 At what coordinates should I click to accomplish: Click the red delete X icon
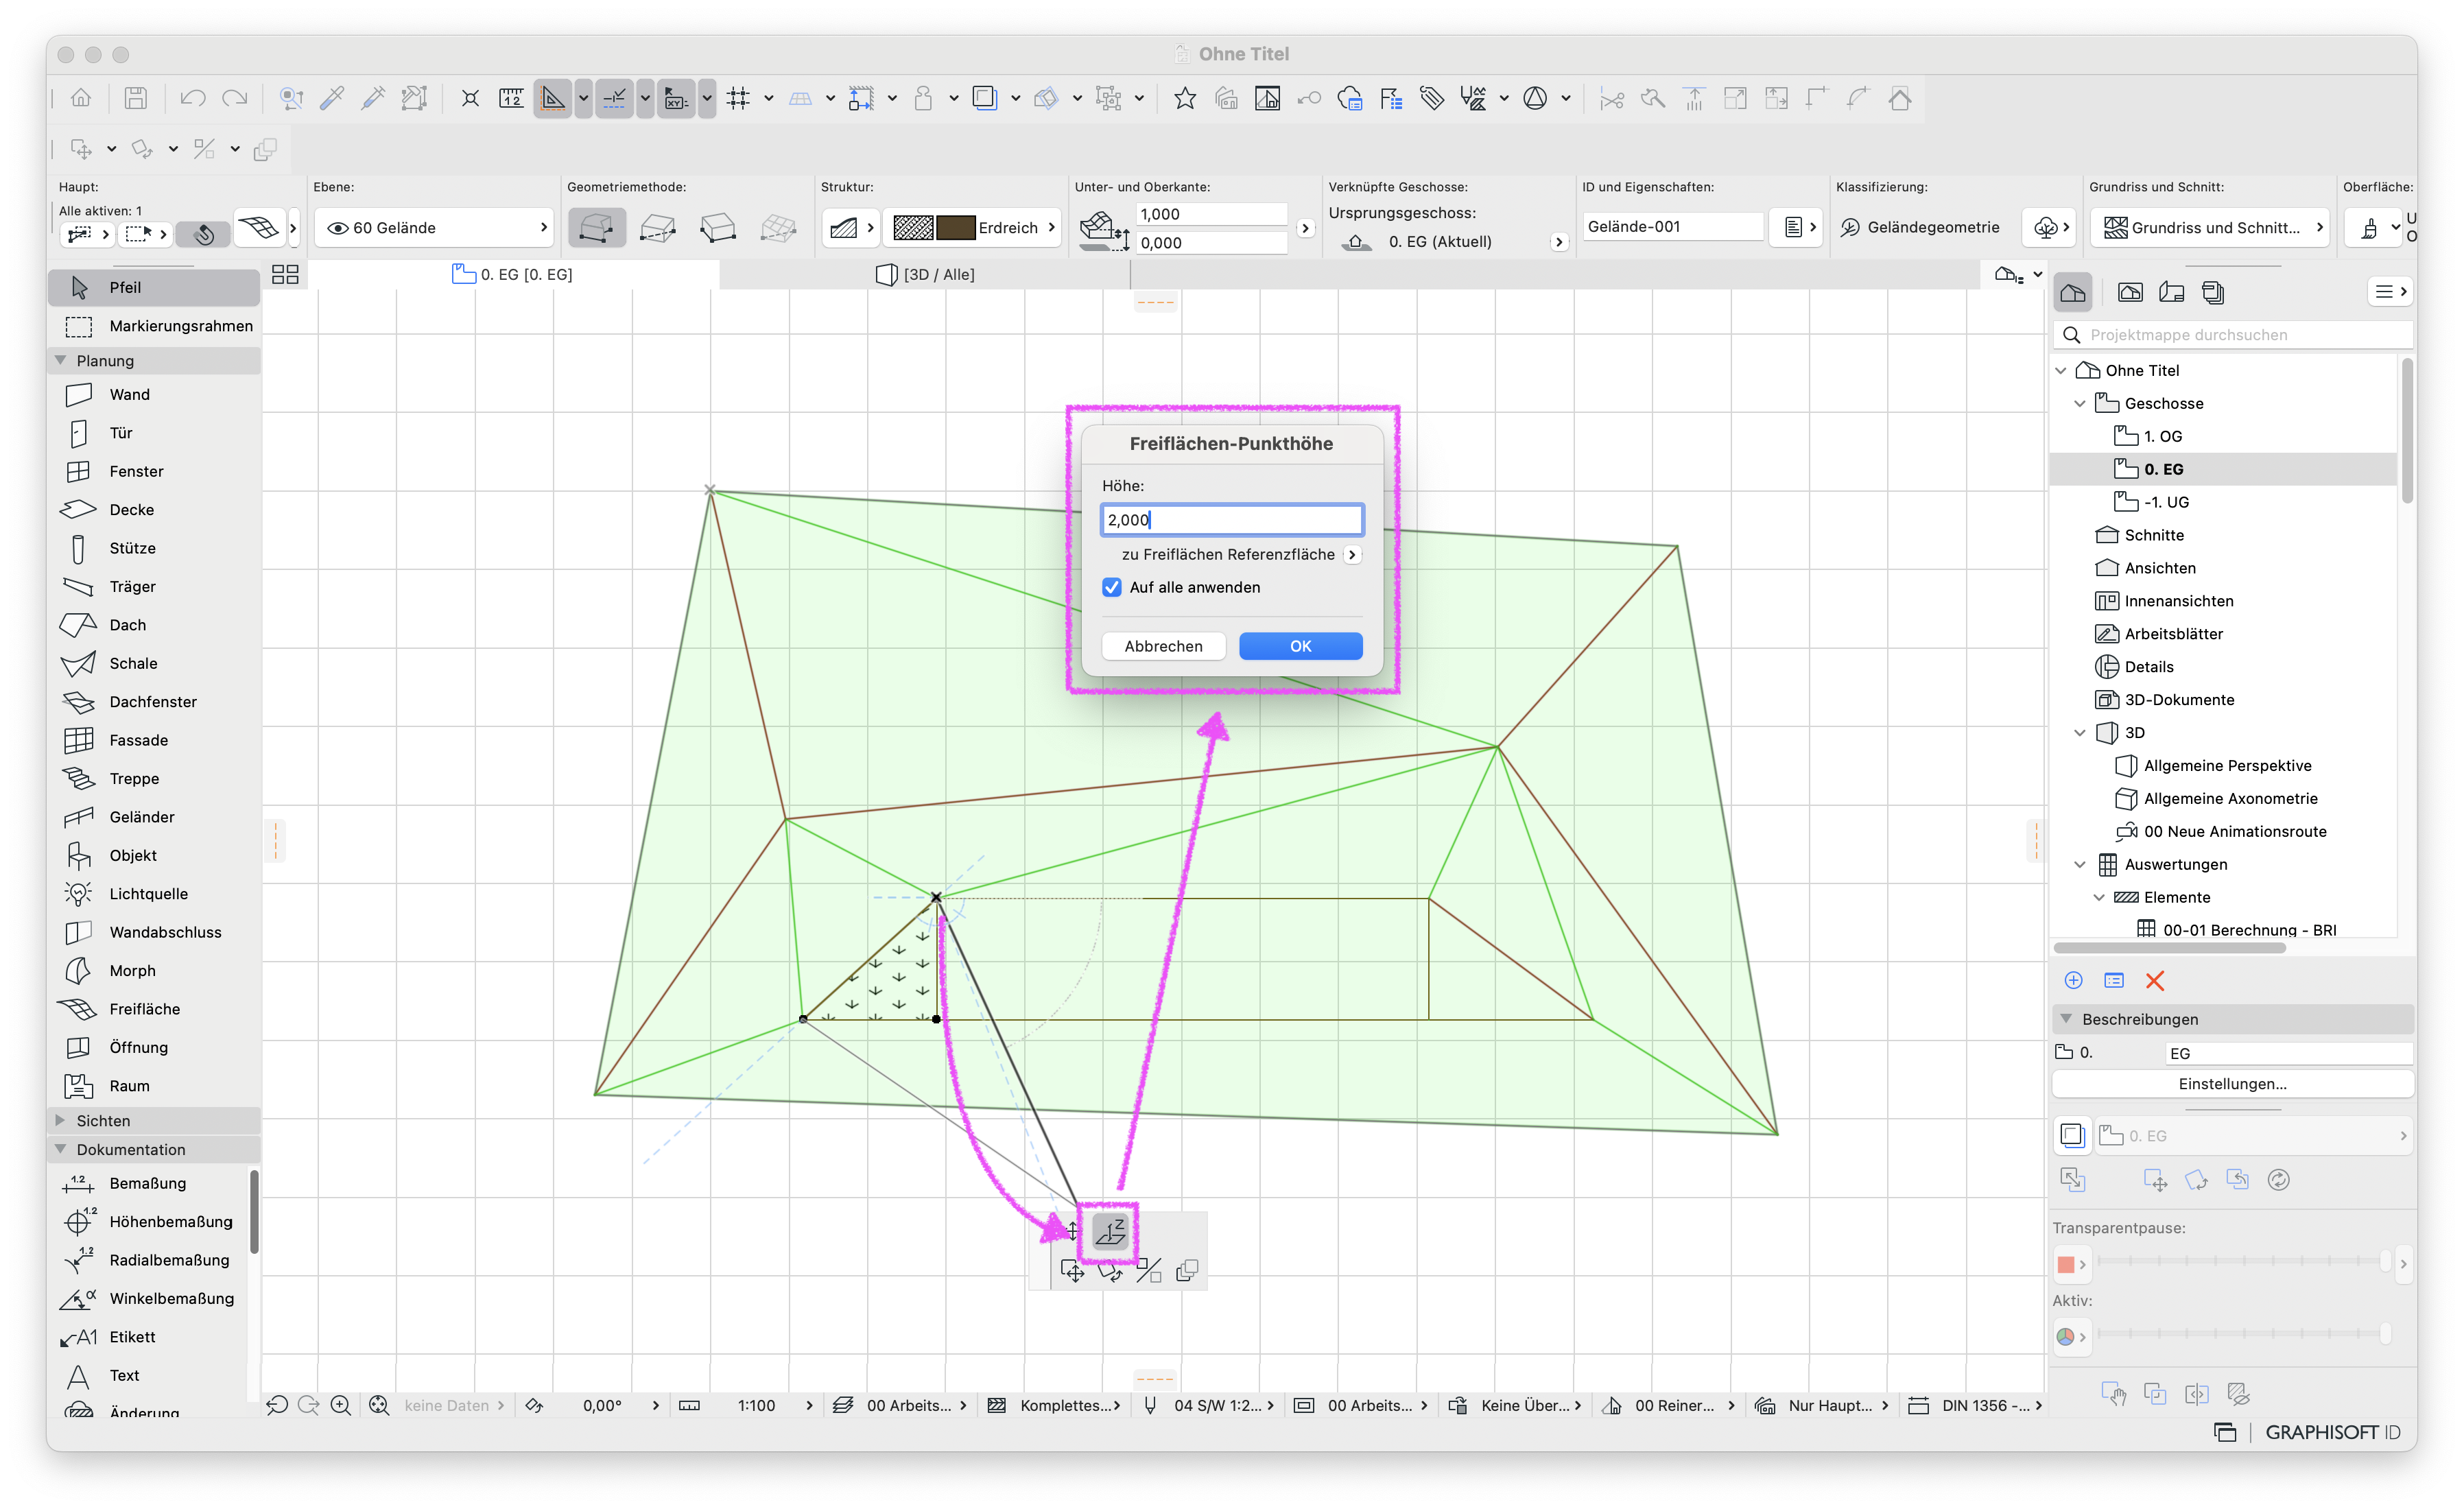[x=2155, y=981]
